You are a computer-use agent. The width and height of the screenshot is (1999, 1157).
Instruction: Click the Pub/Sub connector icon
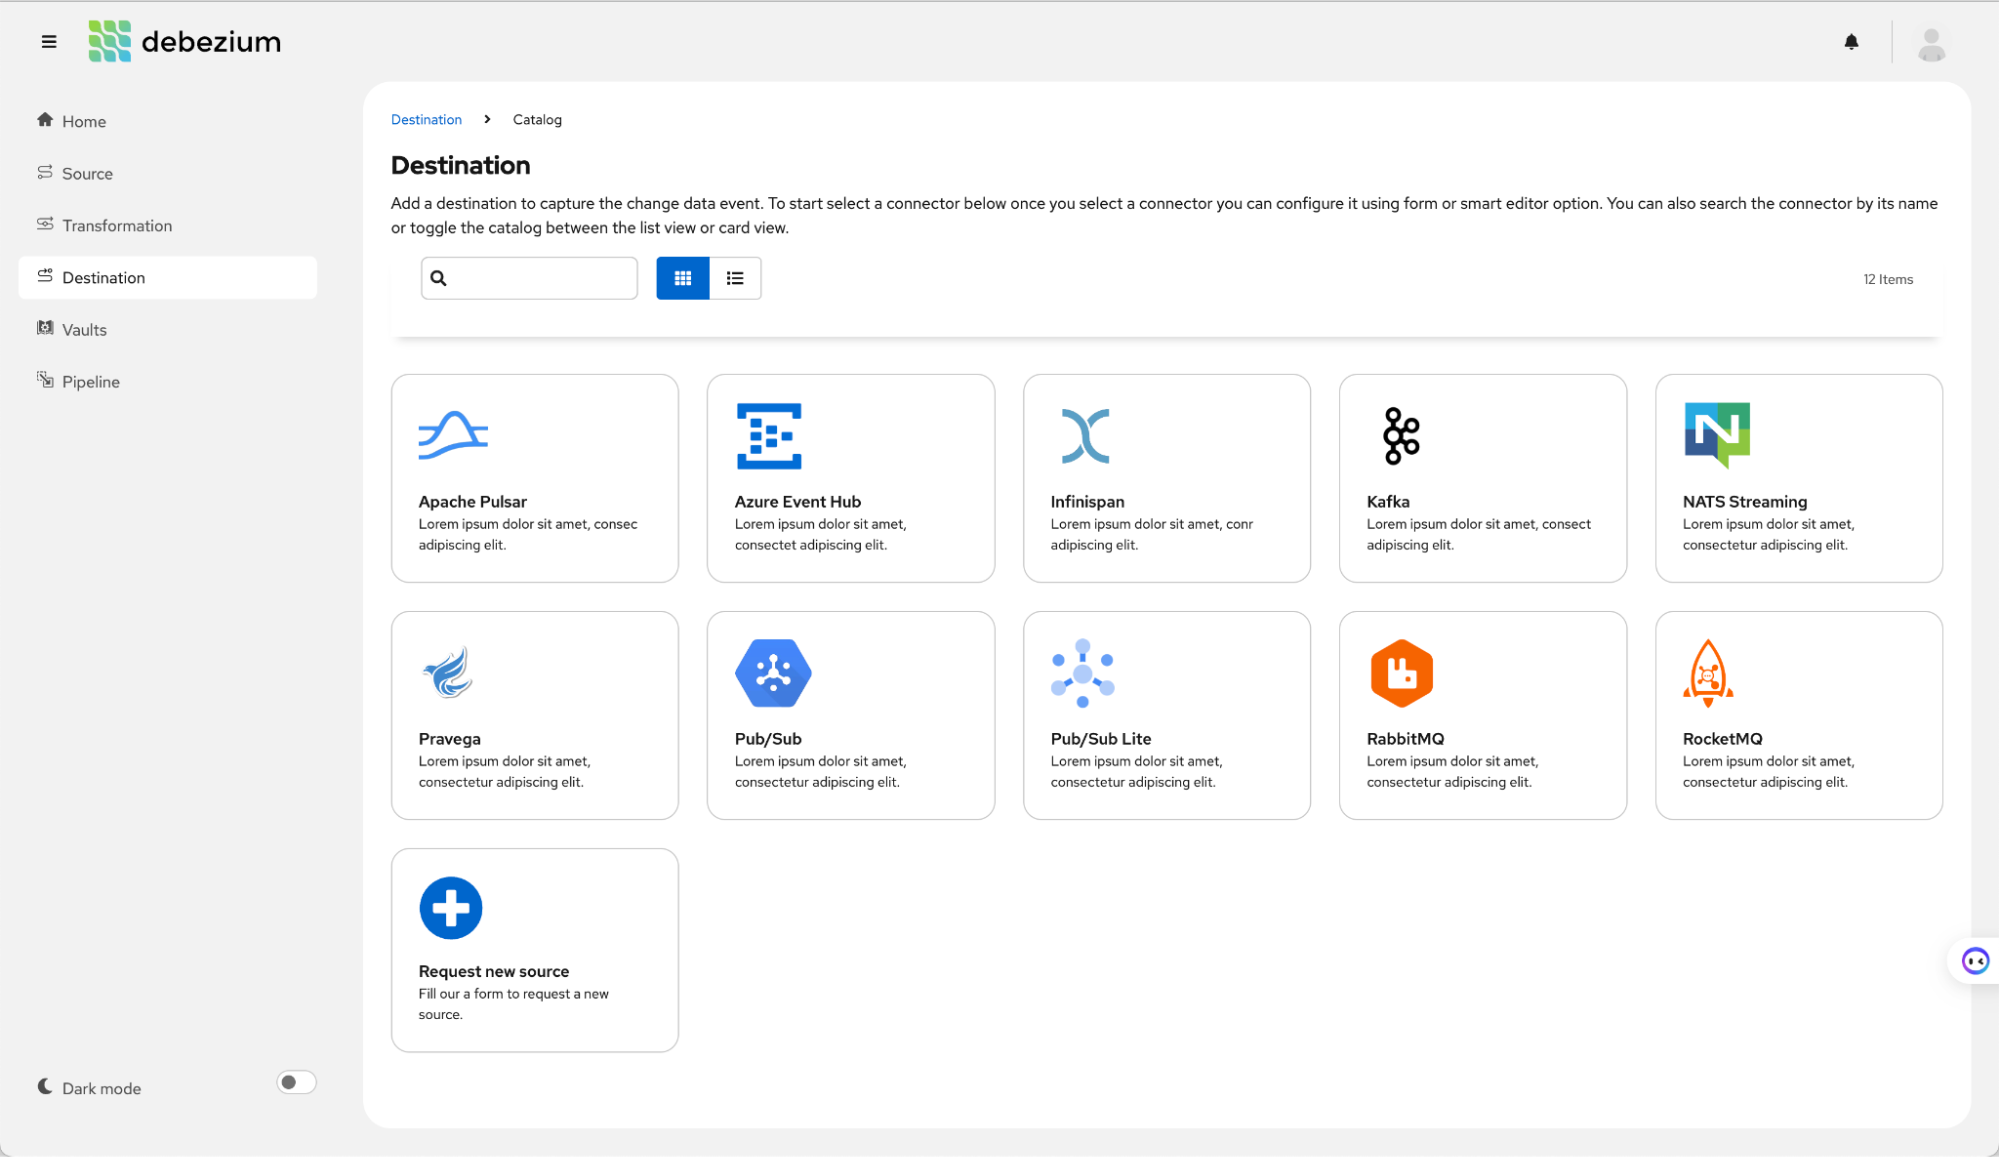tap(772, 672)
